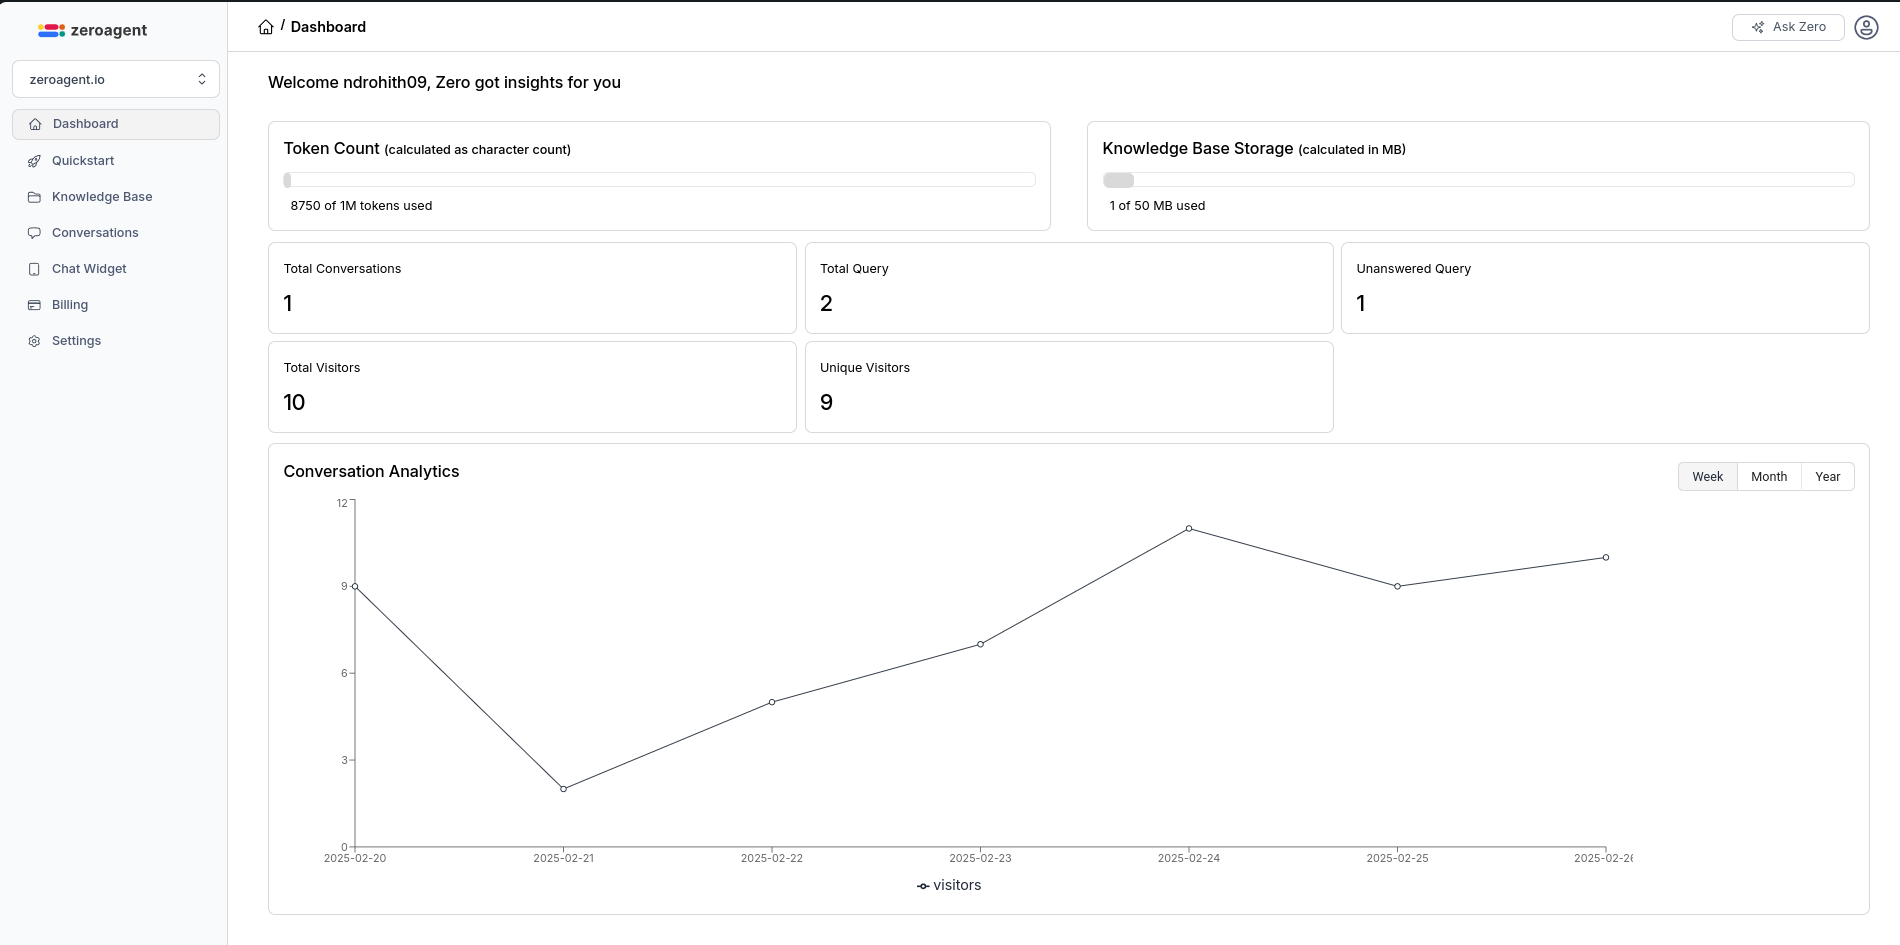Navigate to Settings from the sidebar

75,340
